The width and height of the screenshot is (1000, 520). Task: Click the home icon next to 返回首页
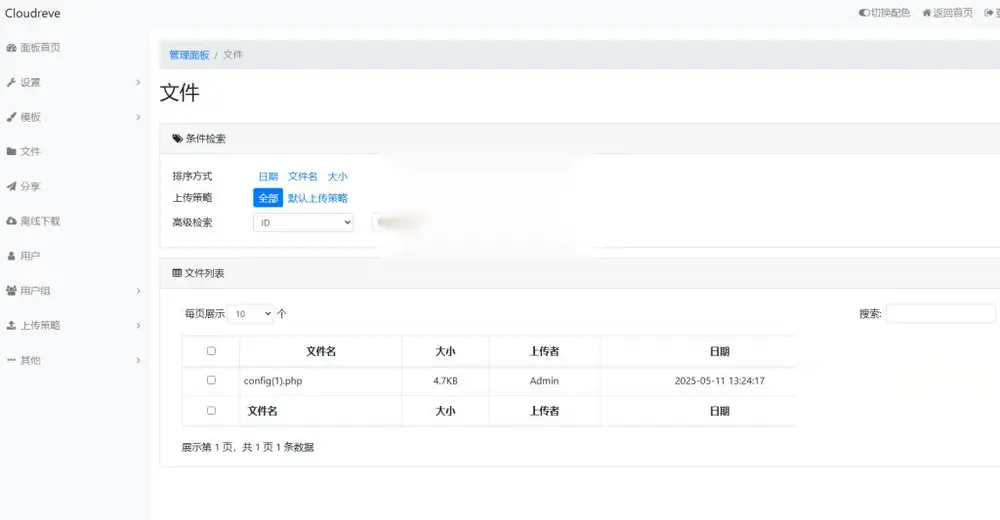click(927, 13)
